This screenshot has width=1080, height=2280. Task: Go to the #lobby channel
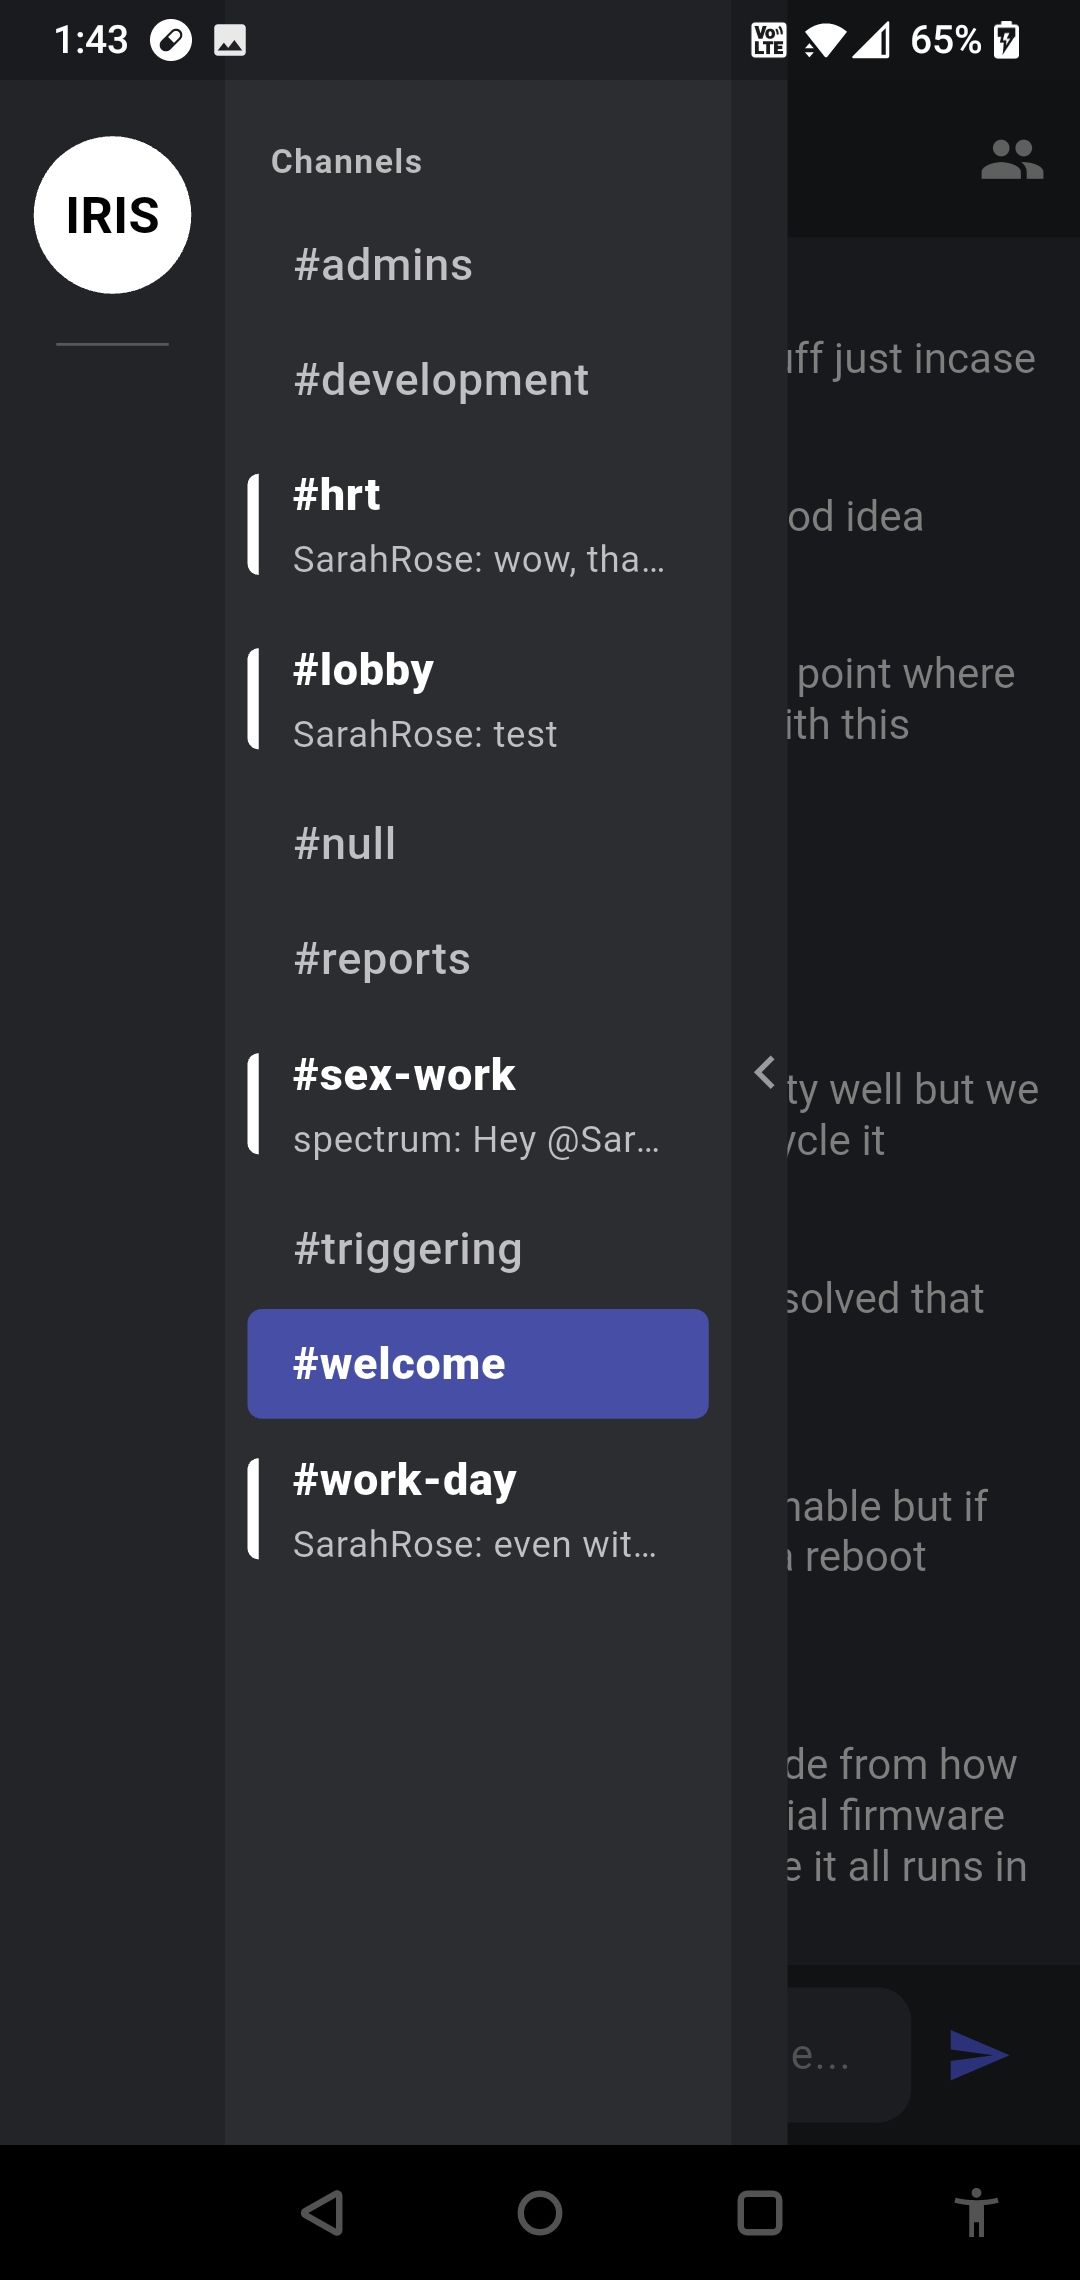coord(478,699)
